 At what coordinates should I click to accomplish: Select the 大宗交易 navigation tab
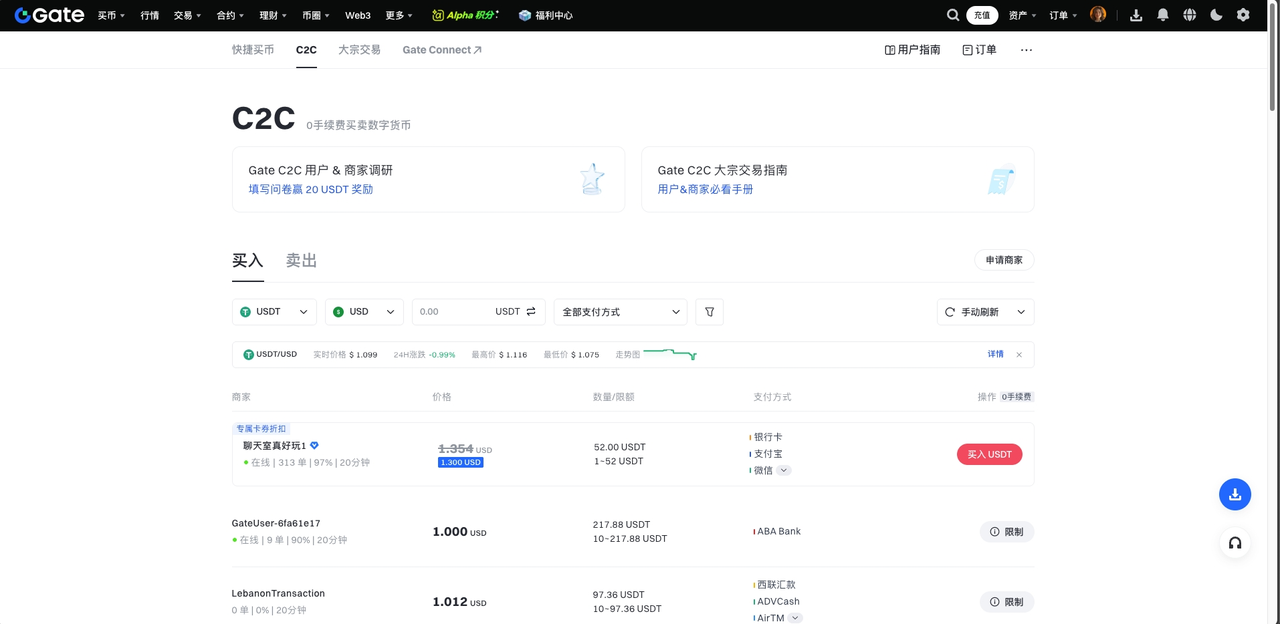[359, 50]
